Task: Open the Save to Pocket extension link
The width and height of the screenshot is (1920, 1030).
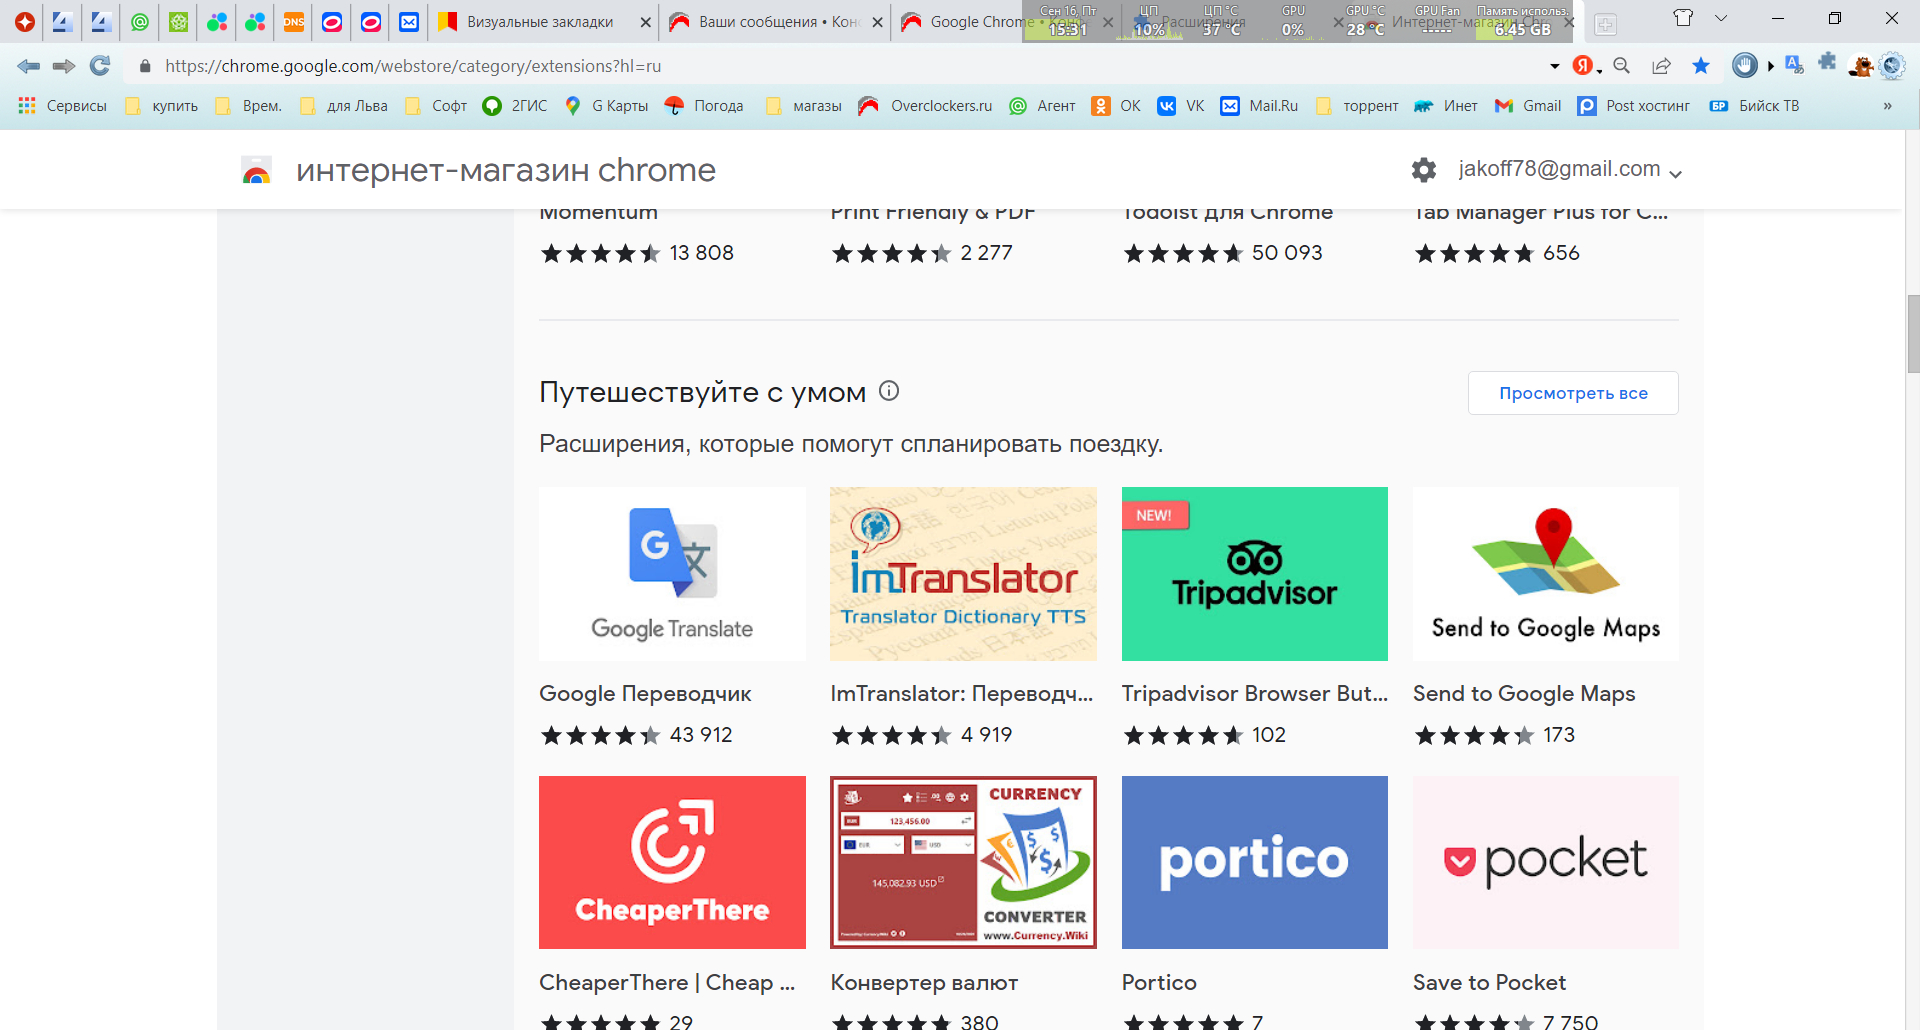Action: (x=1489, y=983)
